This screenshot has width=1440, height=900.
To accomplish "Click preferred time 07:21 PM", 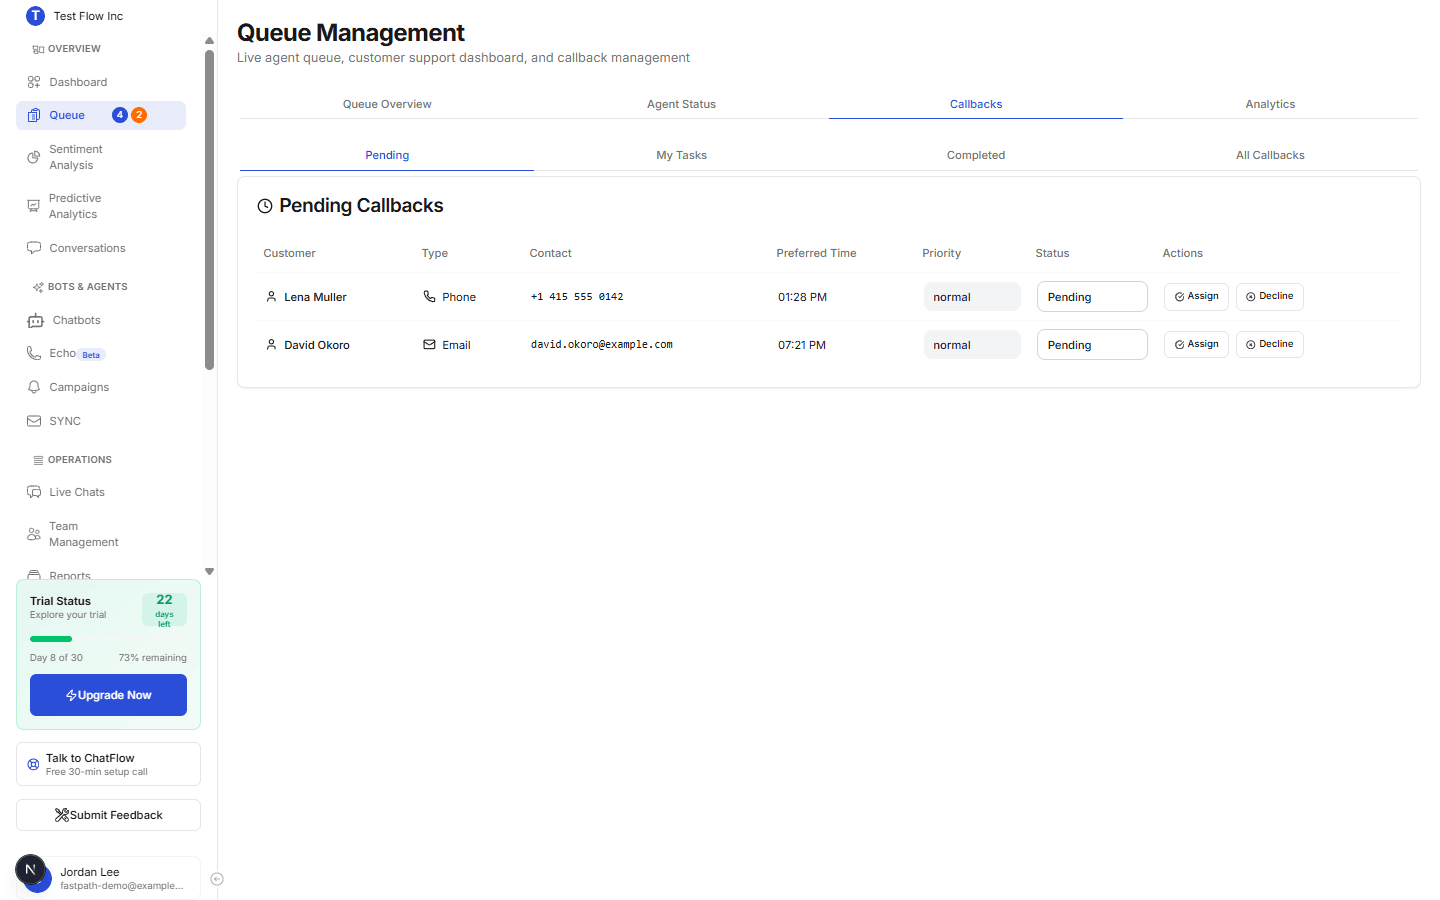I will pyautogui.click(x=802, y=345).
